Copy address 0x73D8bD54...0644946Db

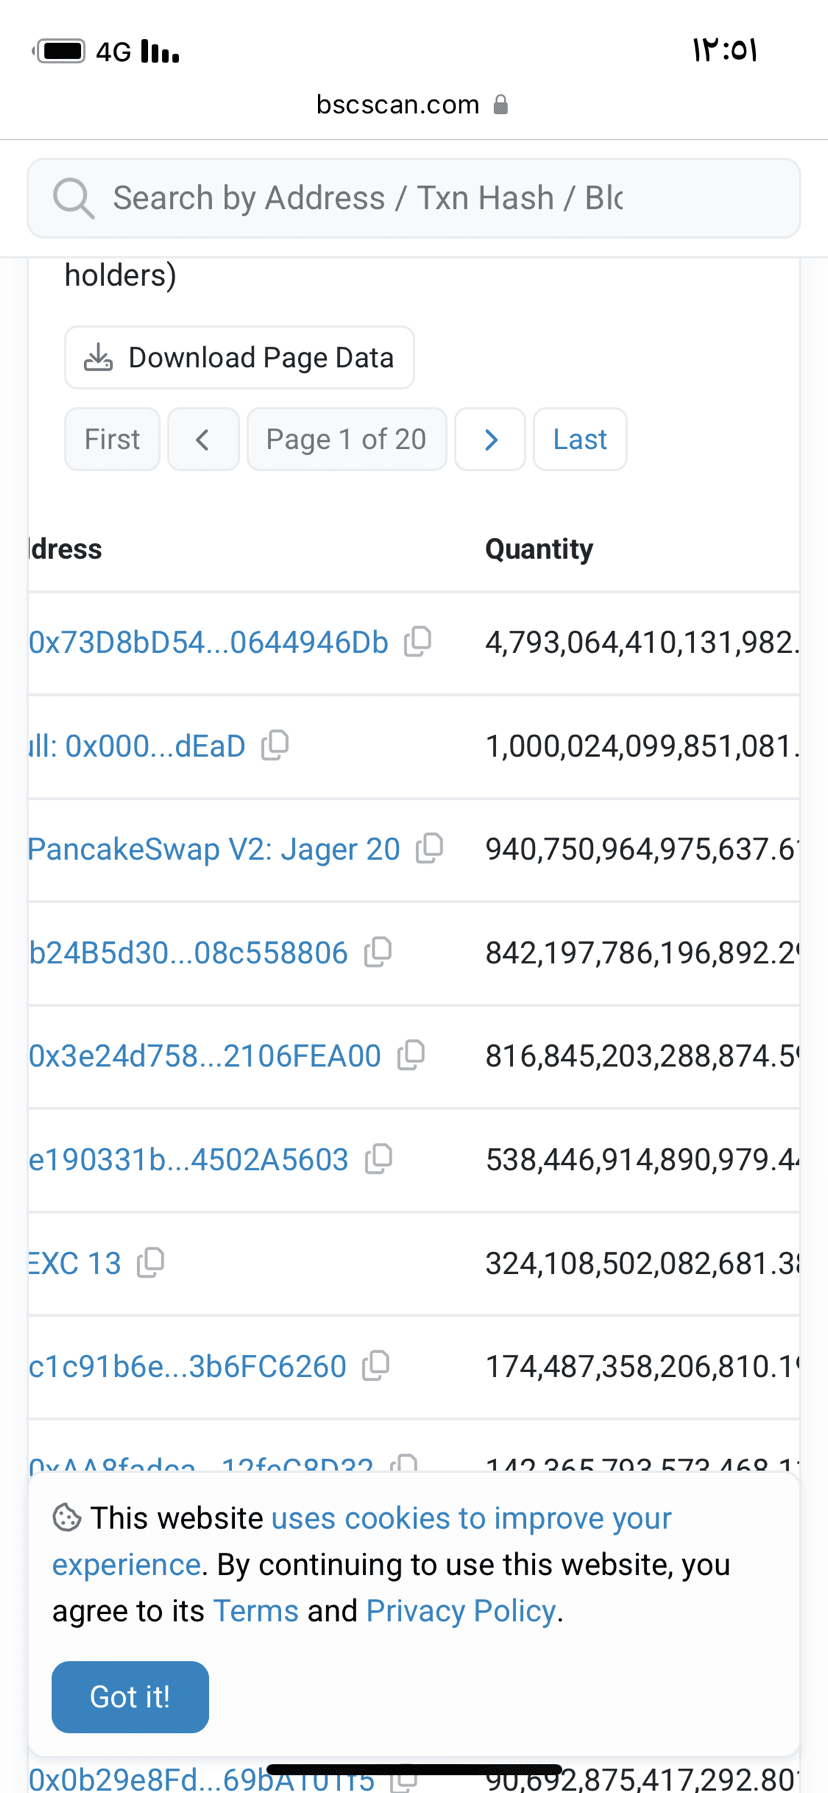point(418,641)
